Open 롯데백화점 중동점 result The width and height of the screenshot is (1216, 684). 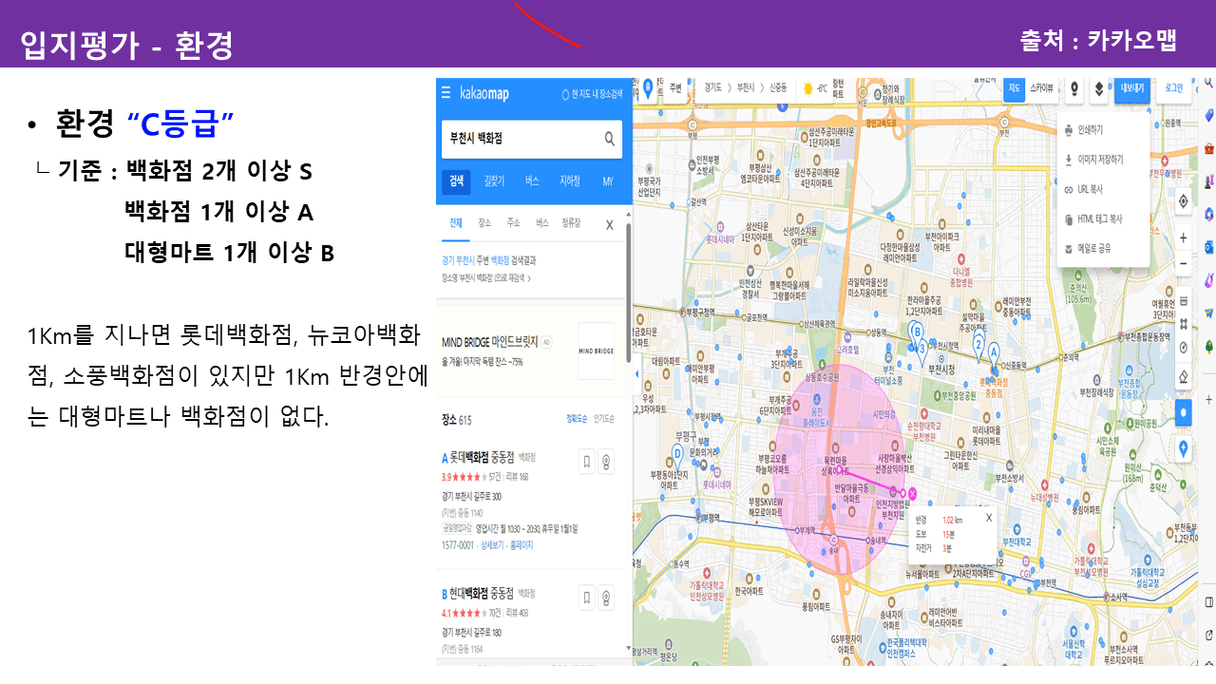click(483, 458)
